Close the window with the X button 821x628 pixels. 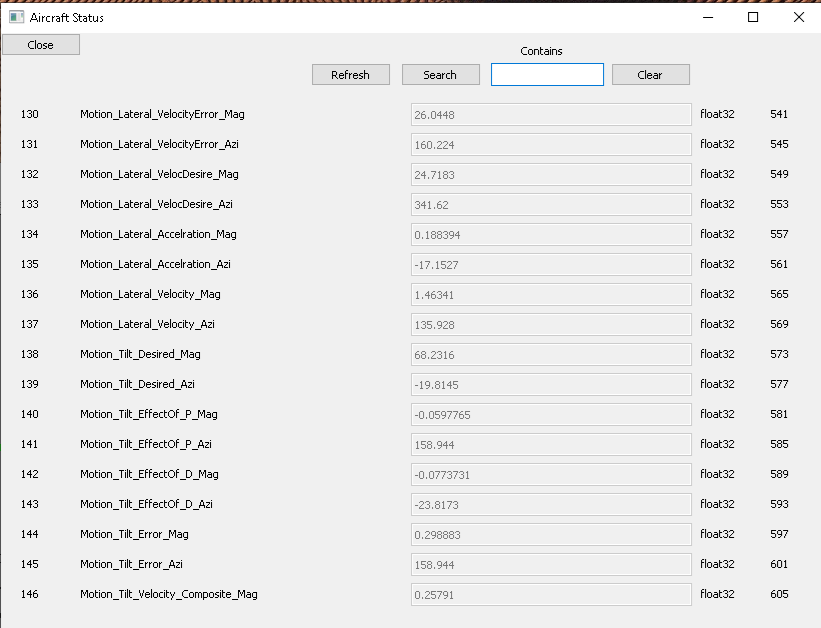pyautogui.click(x=798, y=17)
